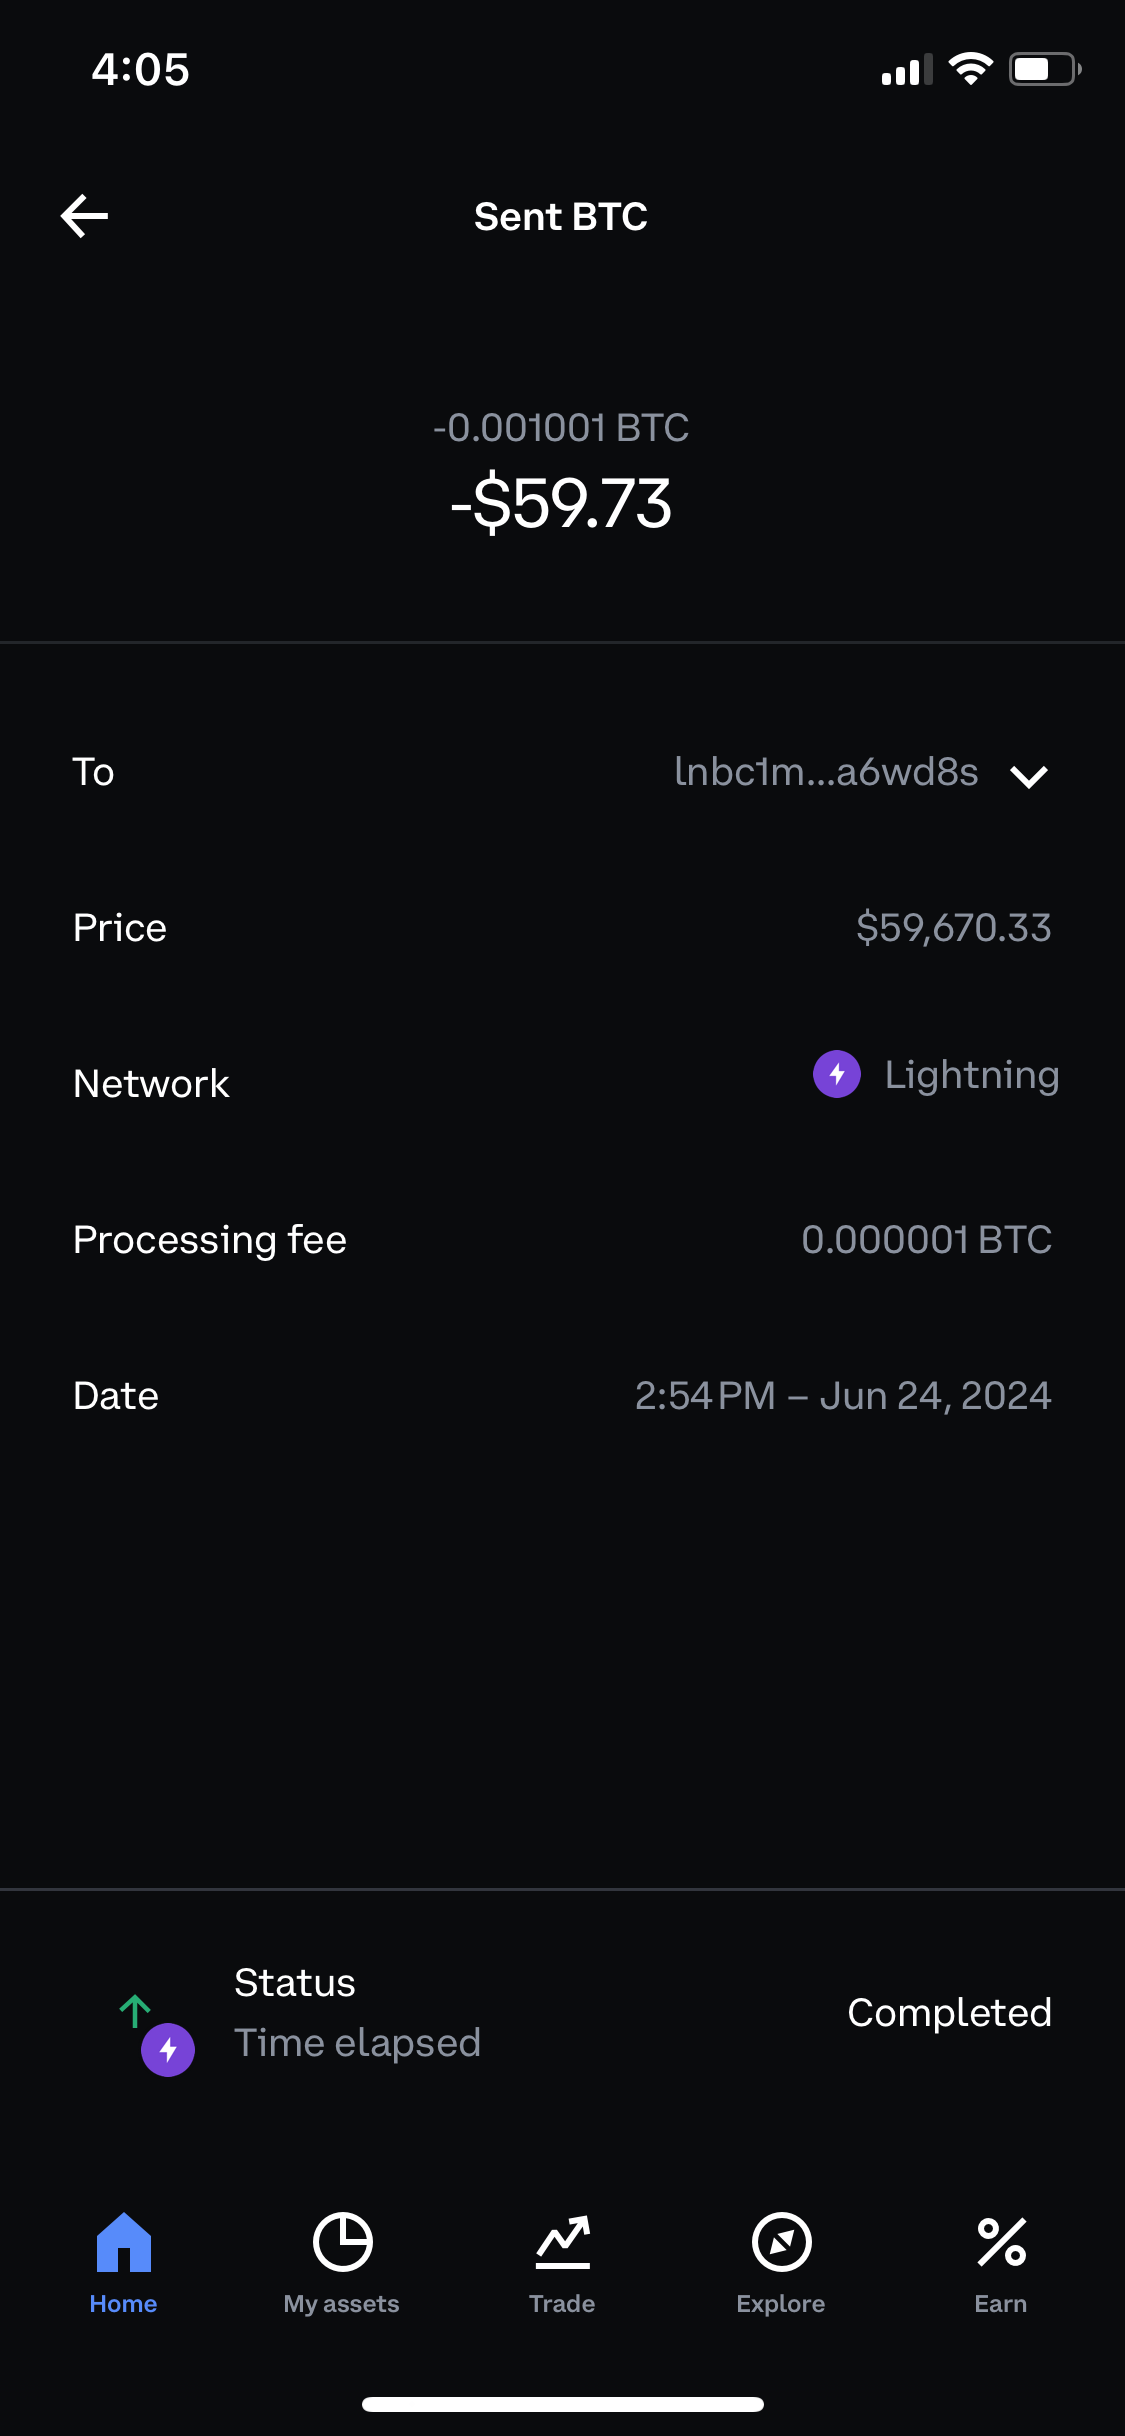This screenshot has height=2436, width=1125.
Task: Open the My assets pie icon
Action: [x=342, y=2242]
